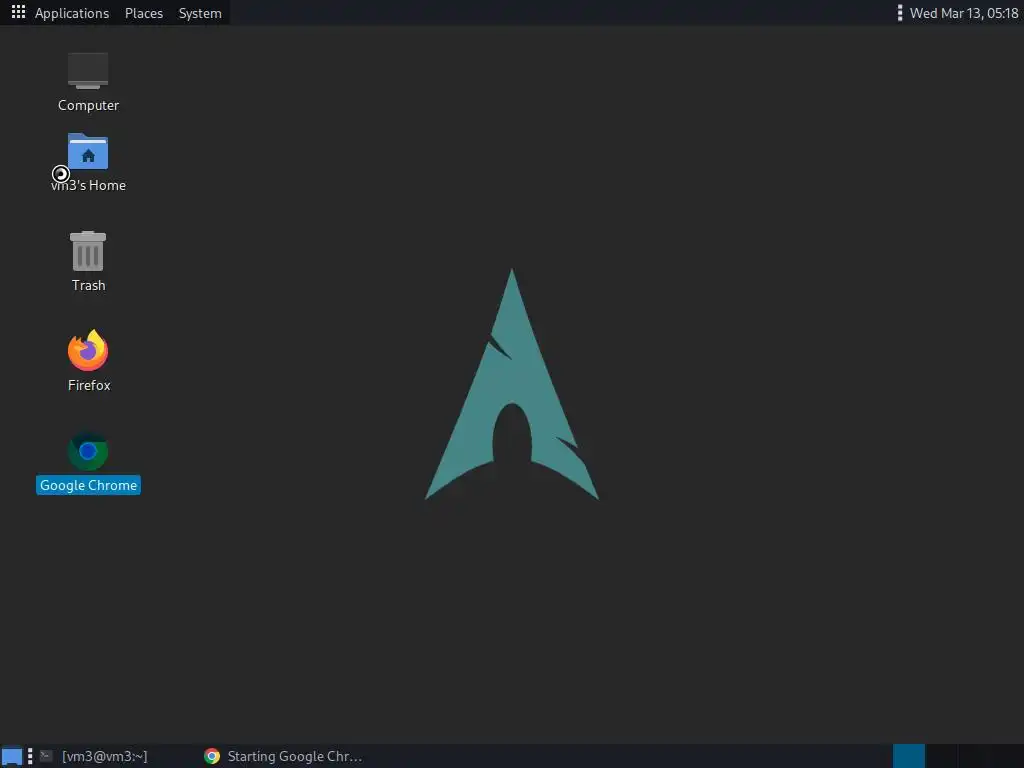This screenshot has width=1024, height=768.
Task: Open the System menu
Action: click(200, 13)
